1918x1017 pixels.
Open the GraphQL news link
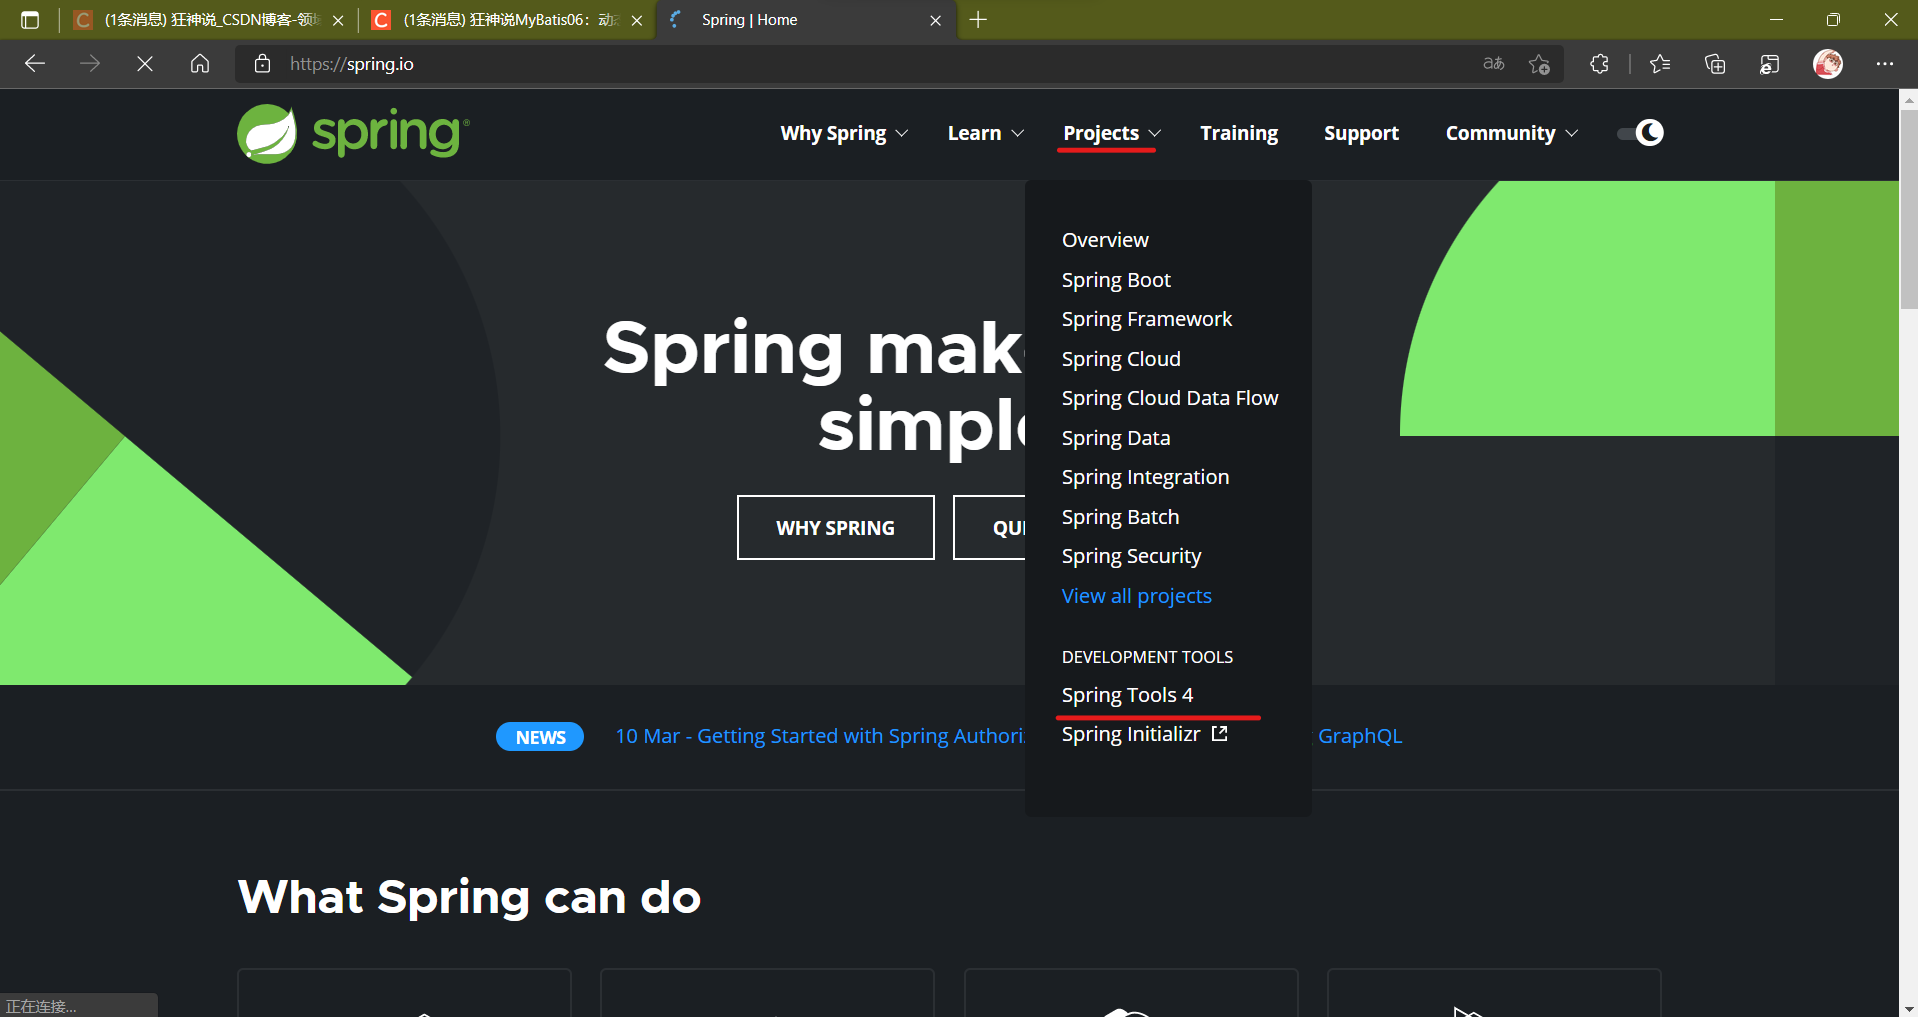[1359, 736]
